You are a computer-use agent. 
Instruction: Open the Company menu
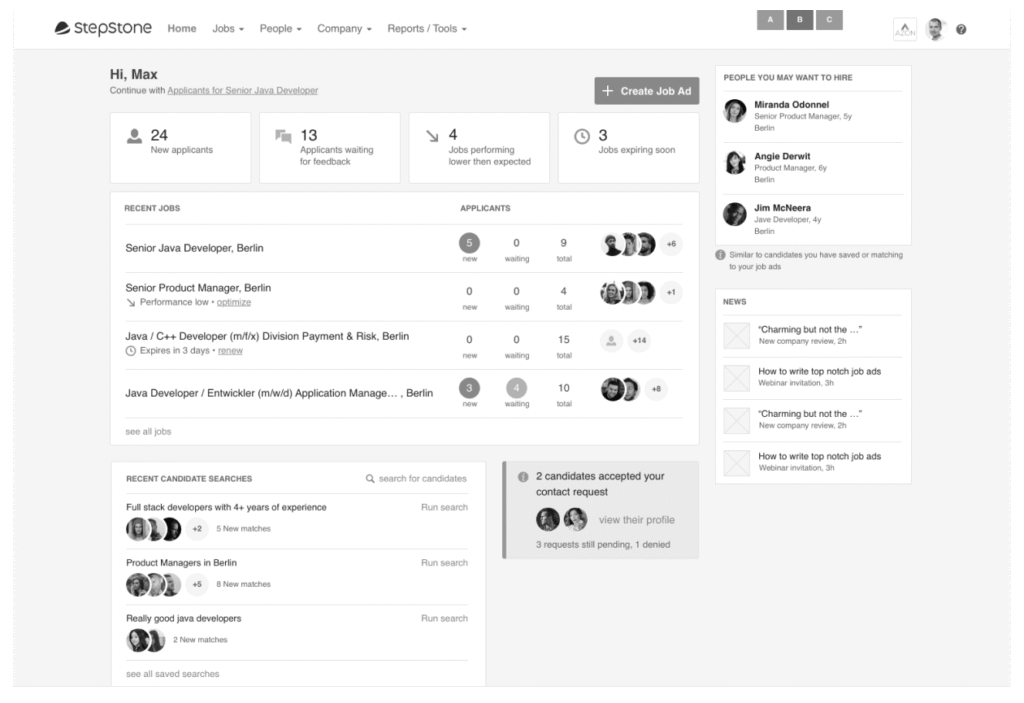(344, 29)
